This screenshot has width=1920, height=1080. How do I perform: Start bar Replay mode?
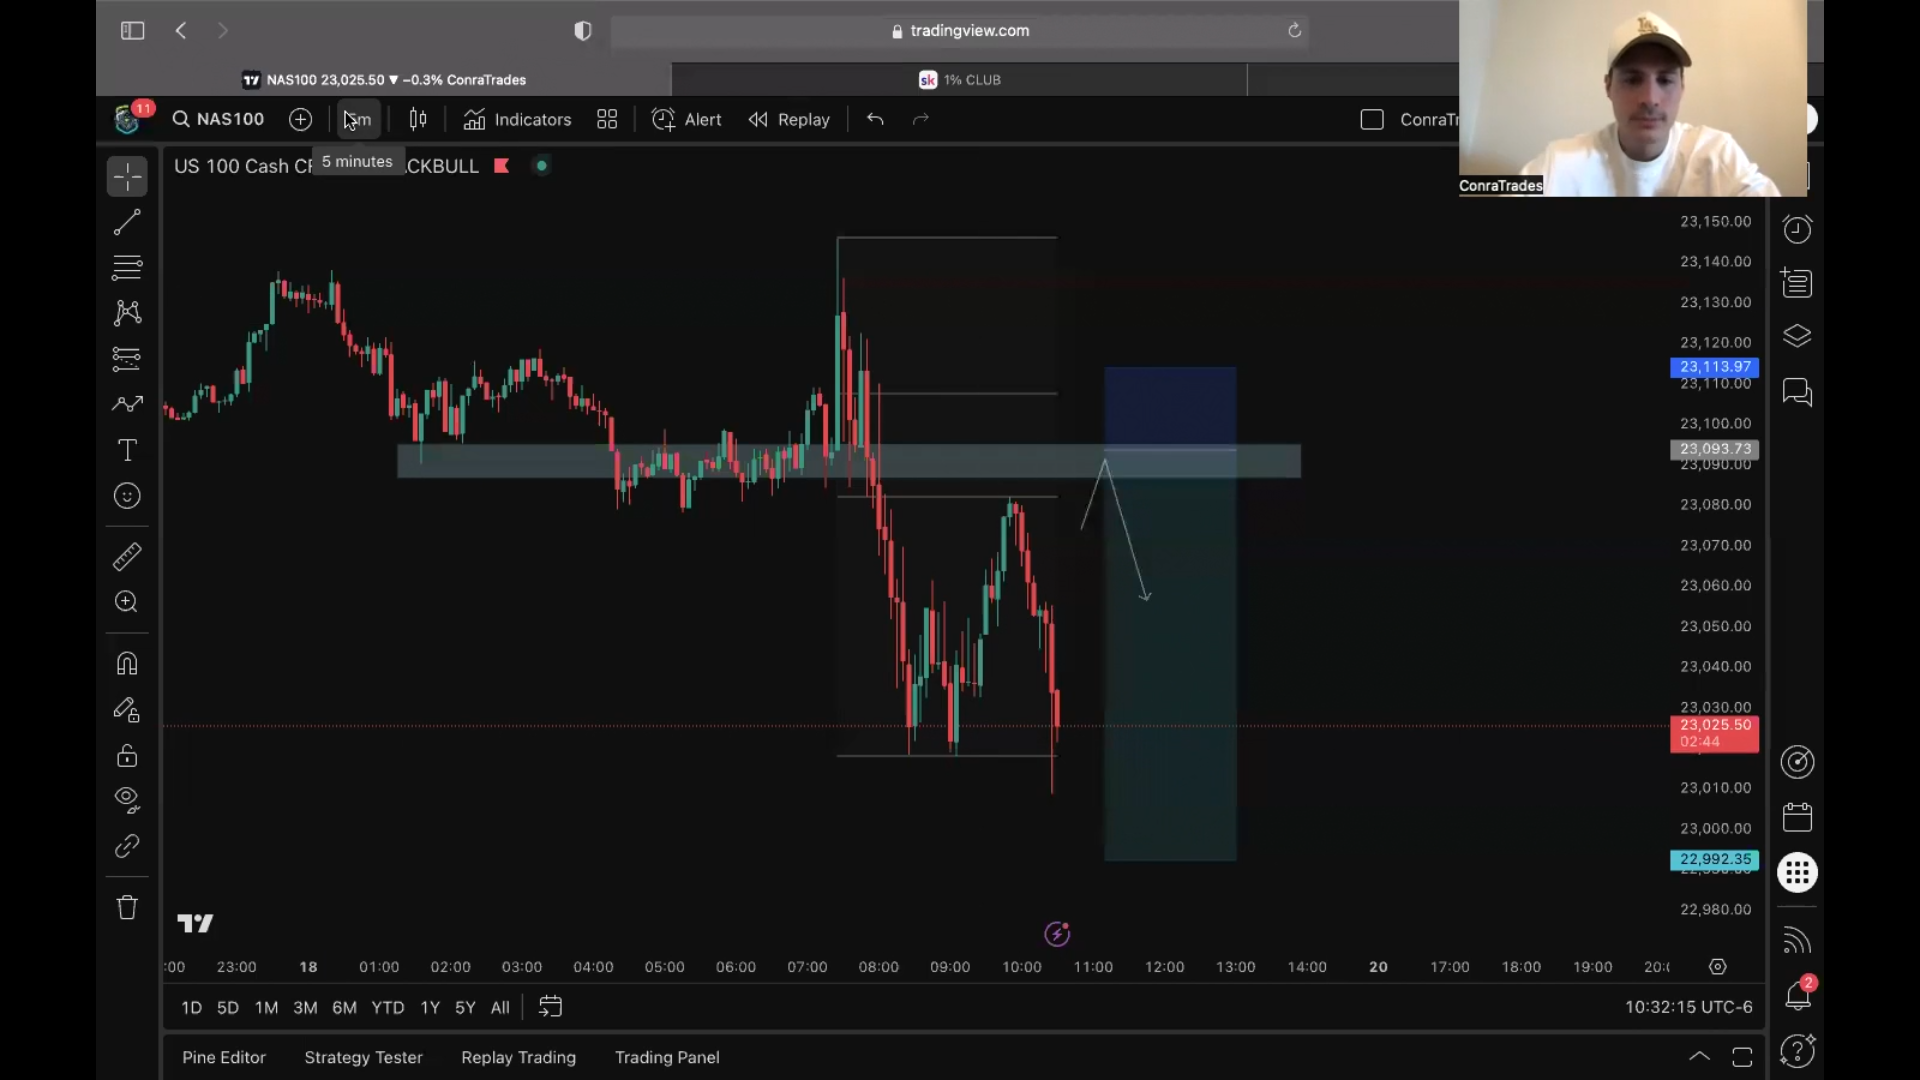pos(789,119)
